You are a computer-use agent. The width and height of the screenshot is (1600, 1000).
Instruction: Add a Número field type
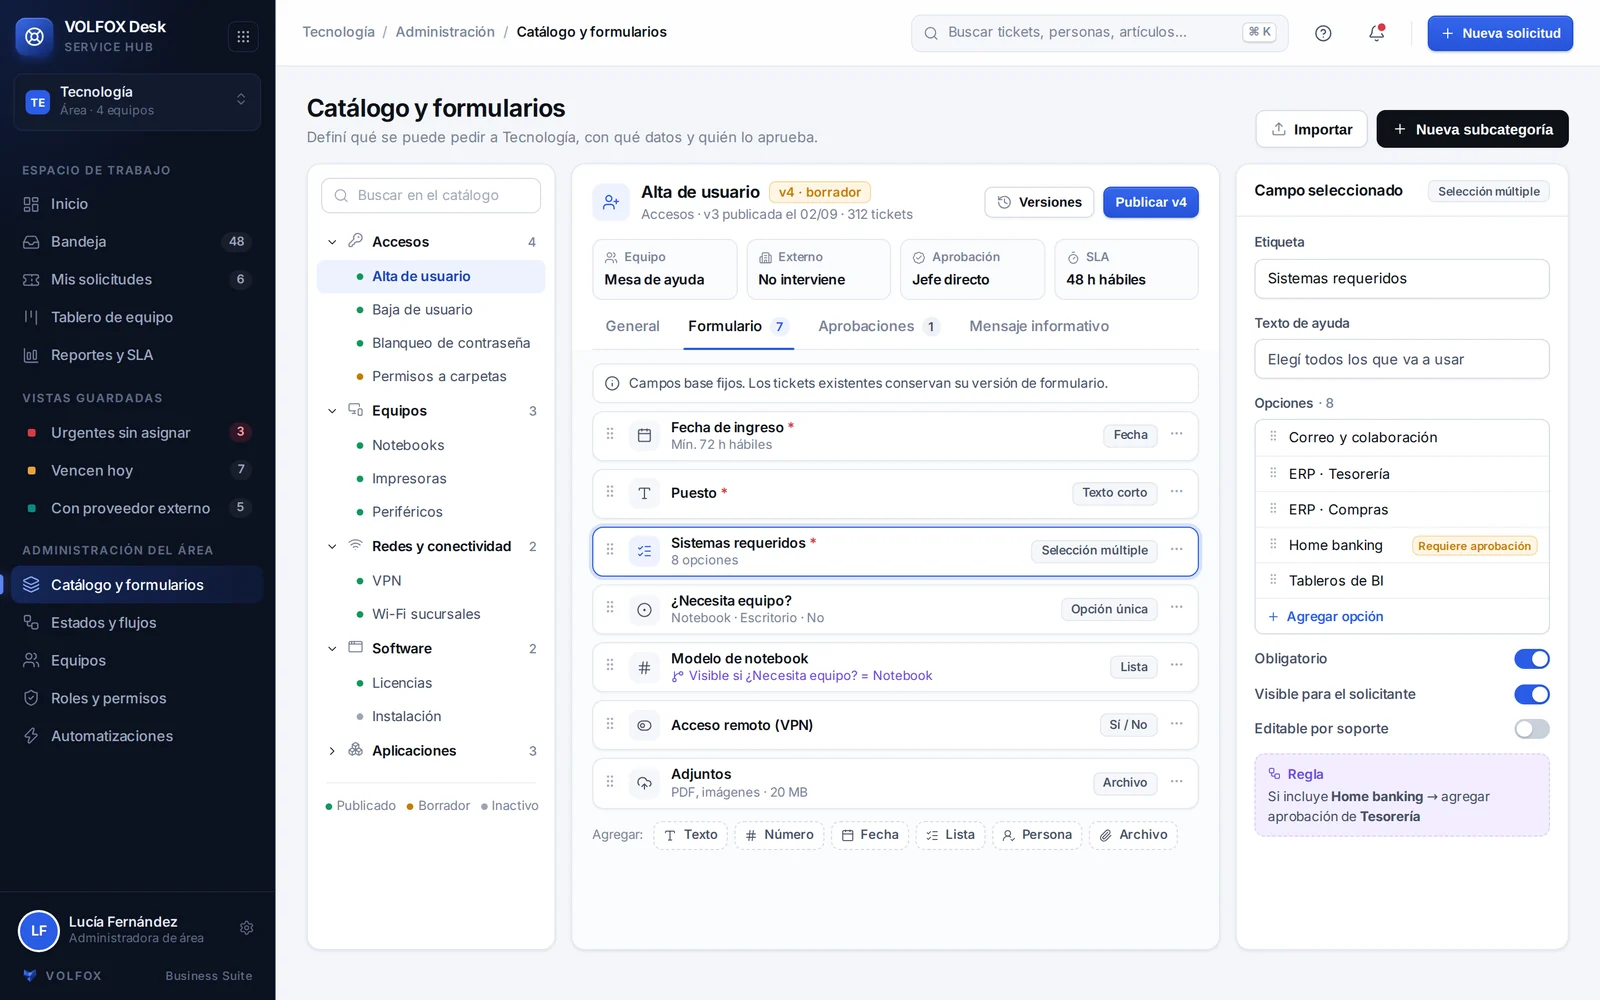pos(779,835)
